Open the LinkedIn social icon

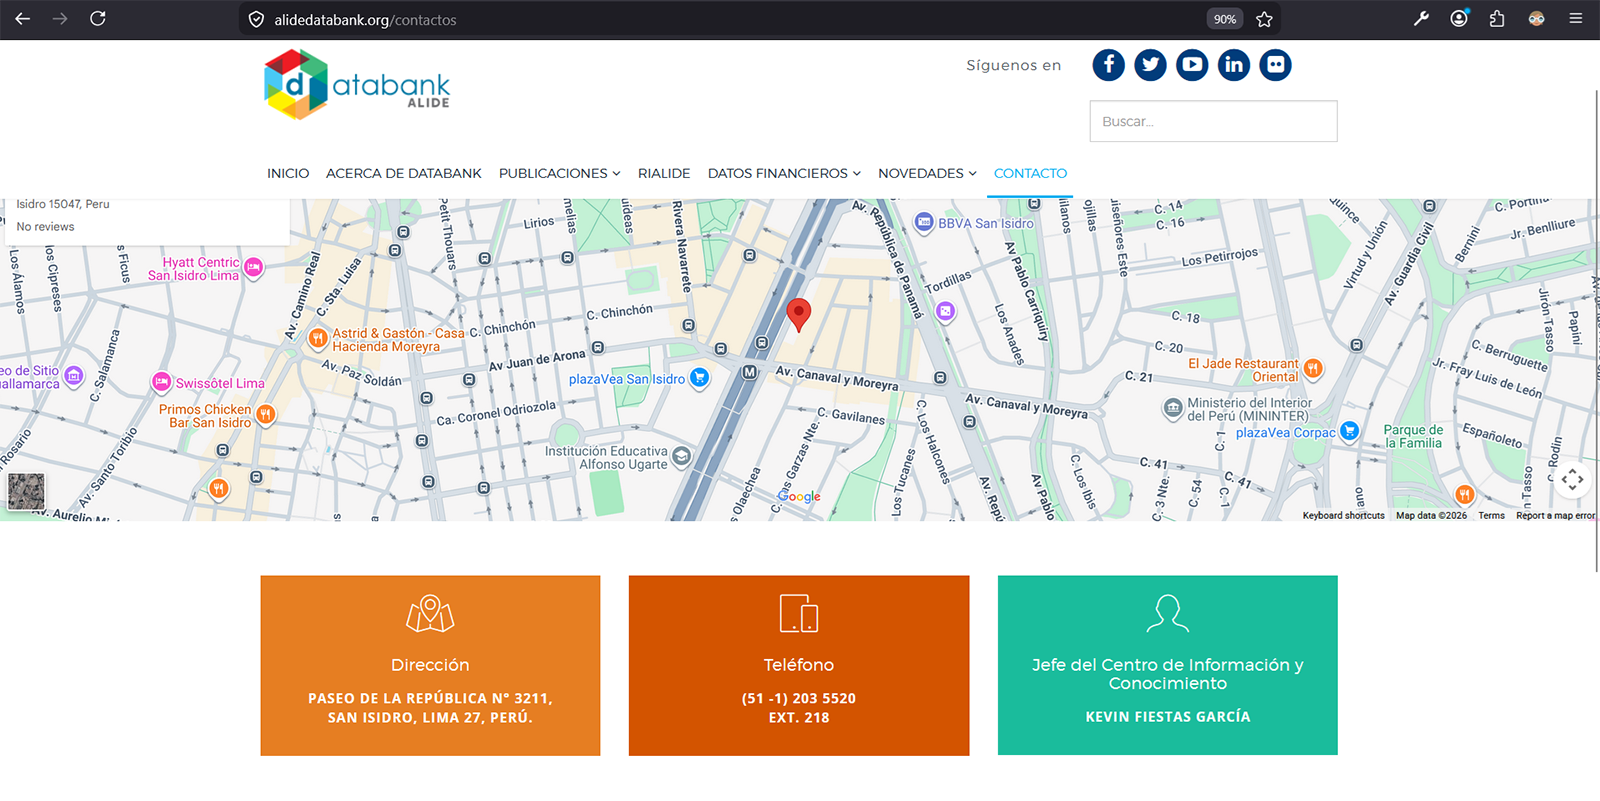coord(1234,65)
